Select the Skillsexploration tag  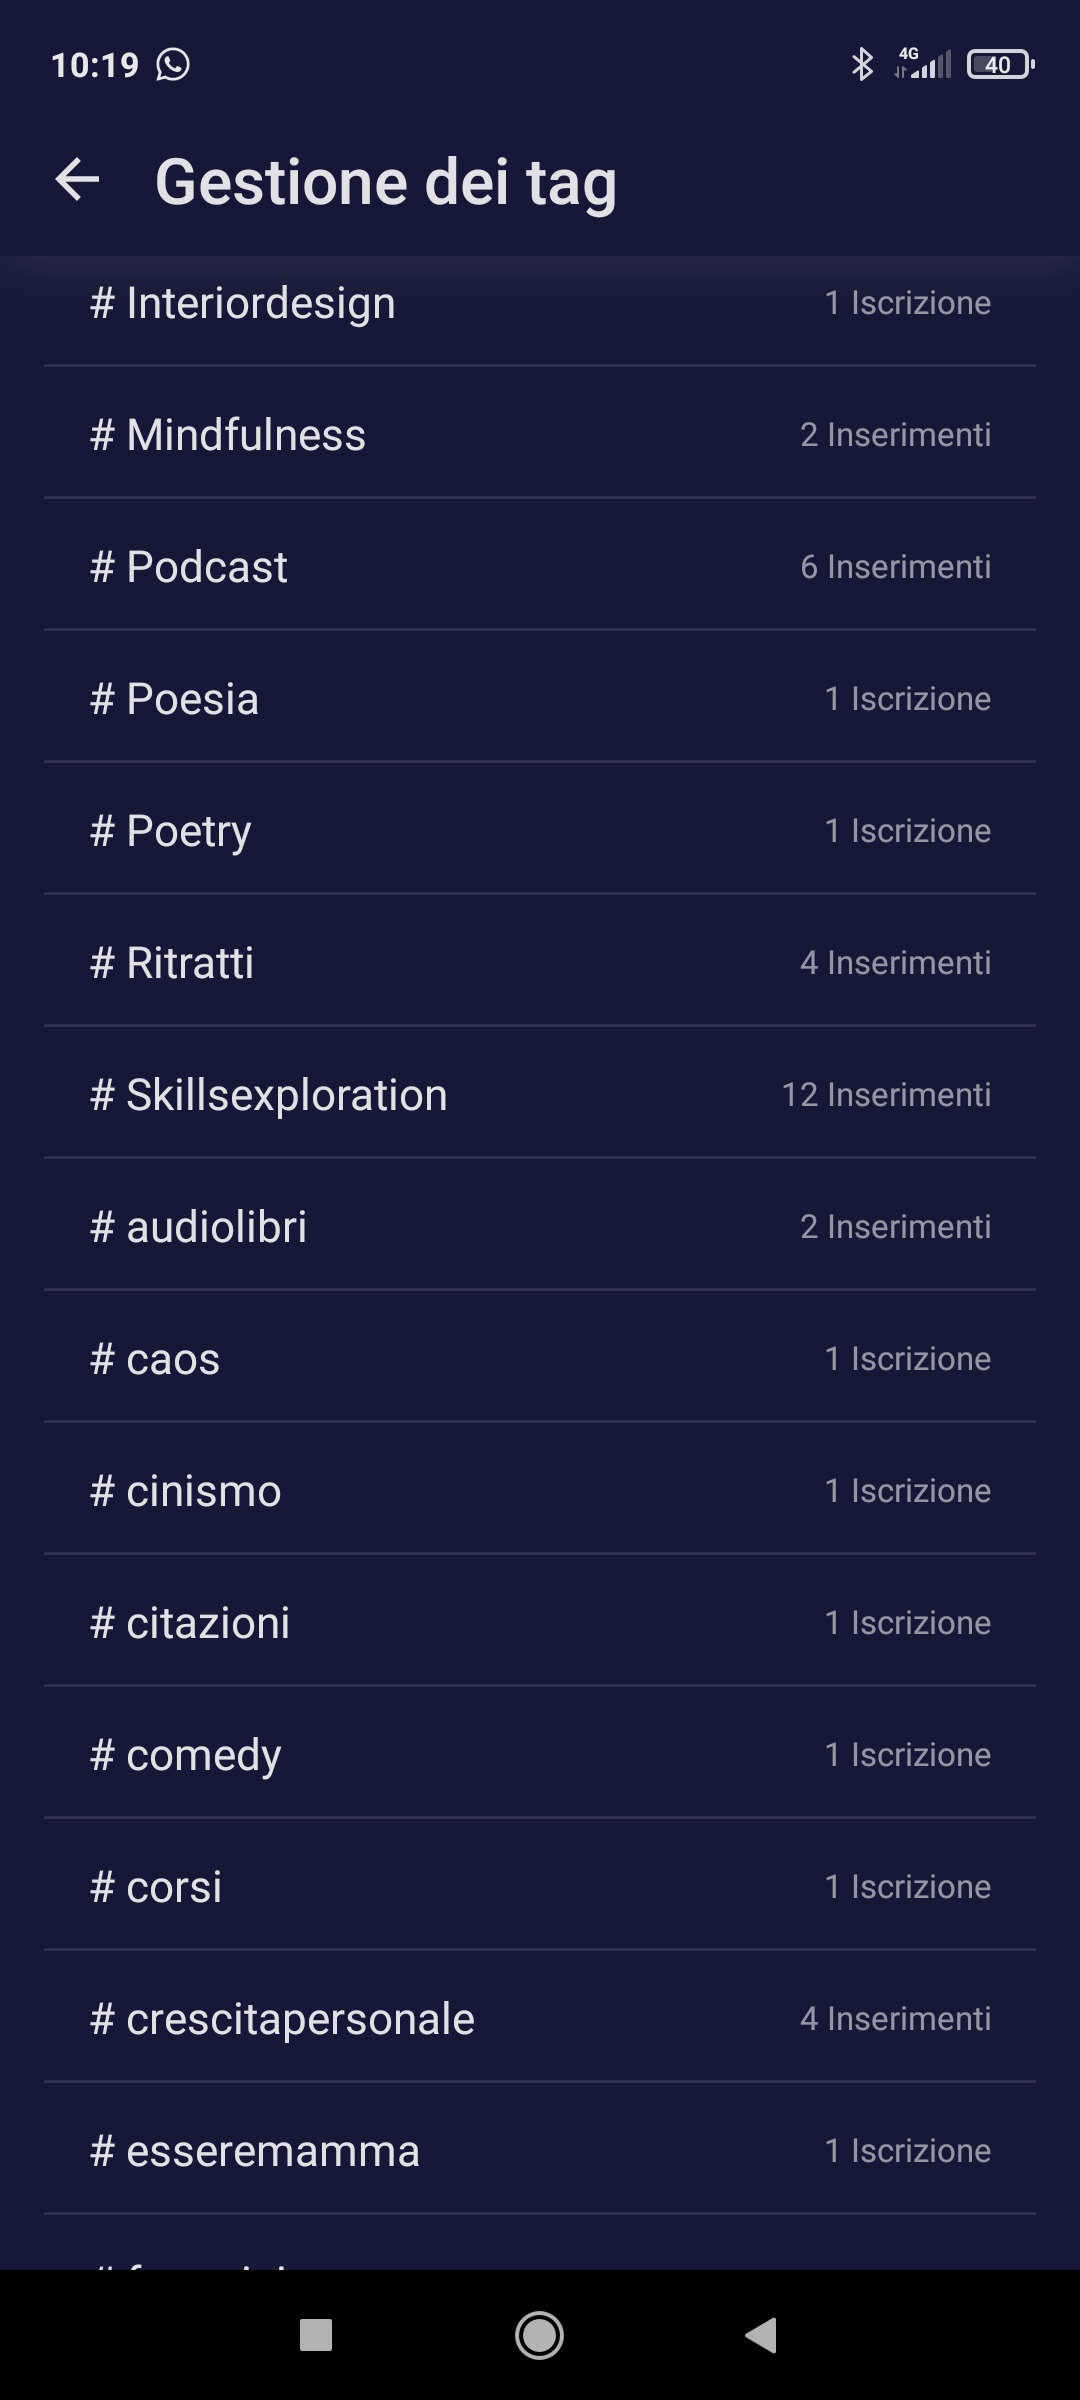pyautogui.click(x=540, y=1095)
